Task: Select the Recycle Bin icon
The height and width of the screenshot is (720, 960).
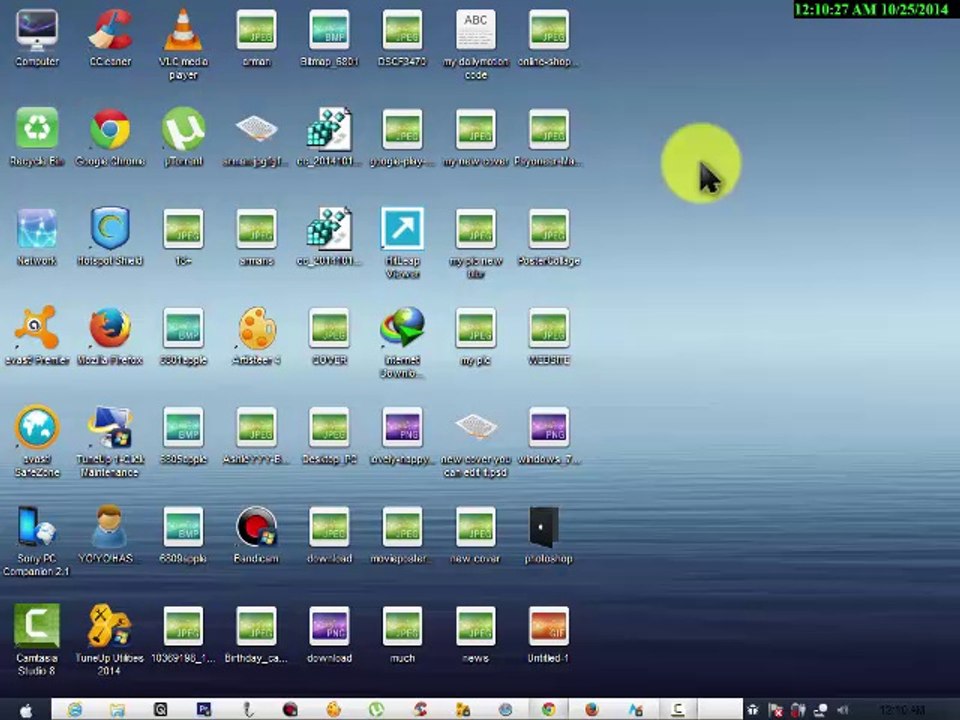Action: tap(37, 137)
